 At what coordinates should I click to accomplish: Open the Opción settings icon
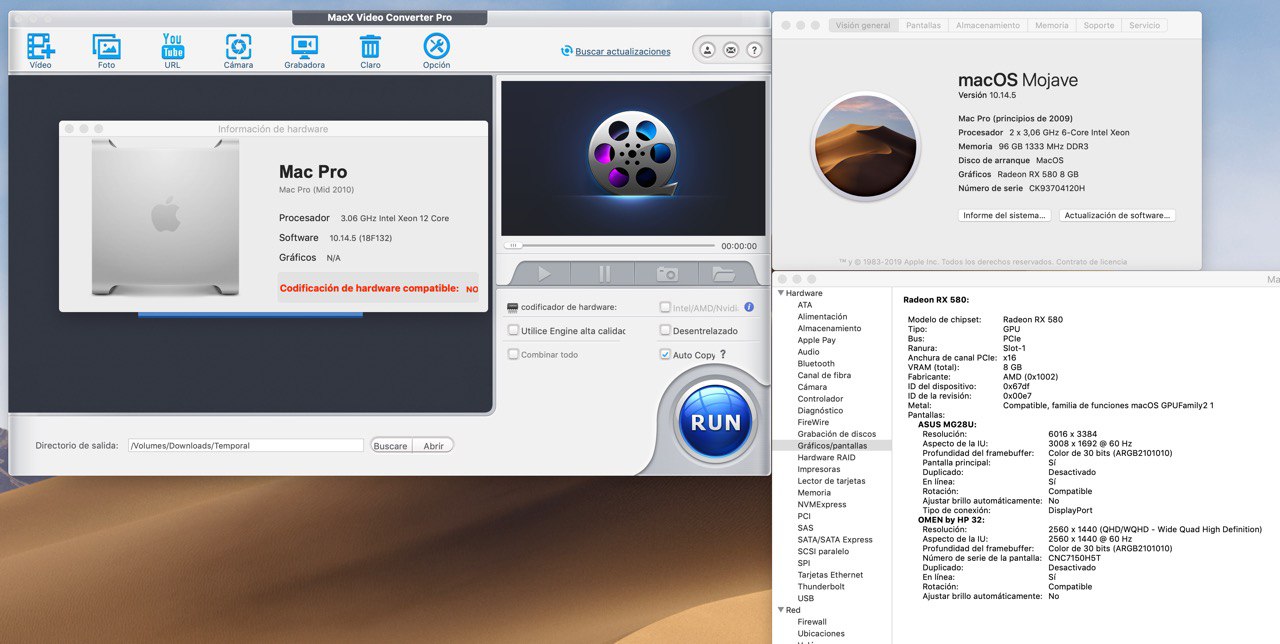click(x=436, y=46)
